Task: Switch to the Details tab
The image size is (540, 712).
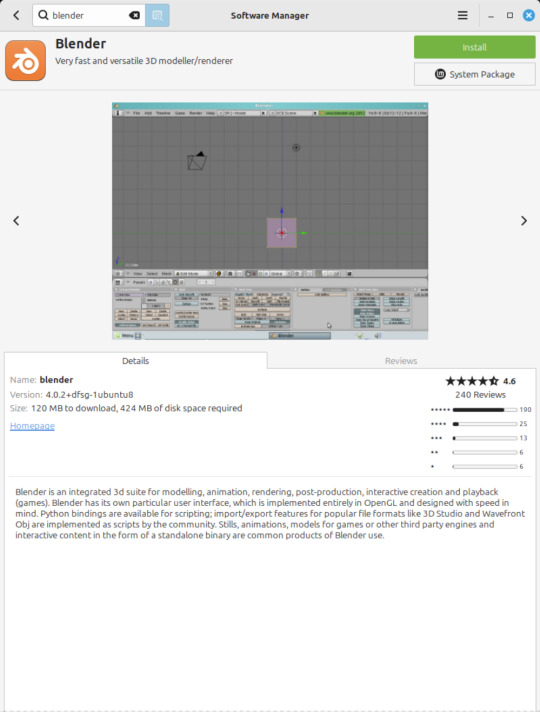Action: point(135,361)
